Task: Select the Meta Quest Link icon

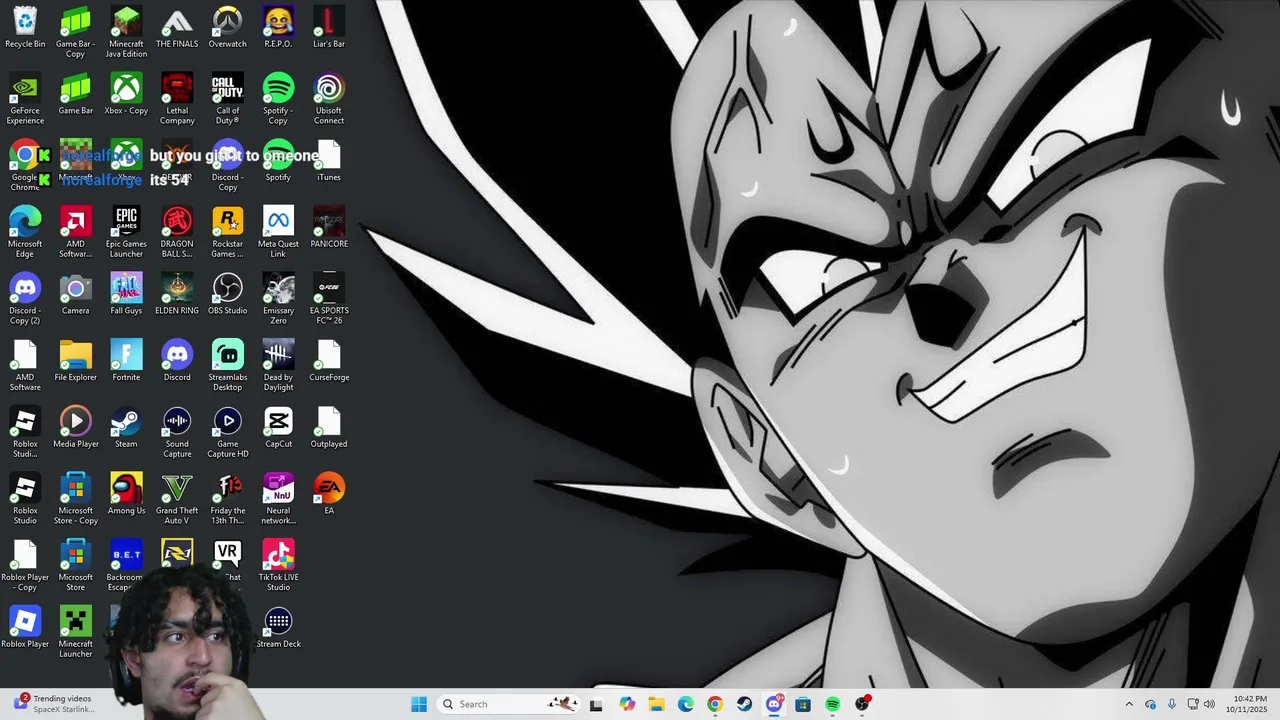Action: [278, 233]
